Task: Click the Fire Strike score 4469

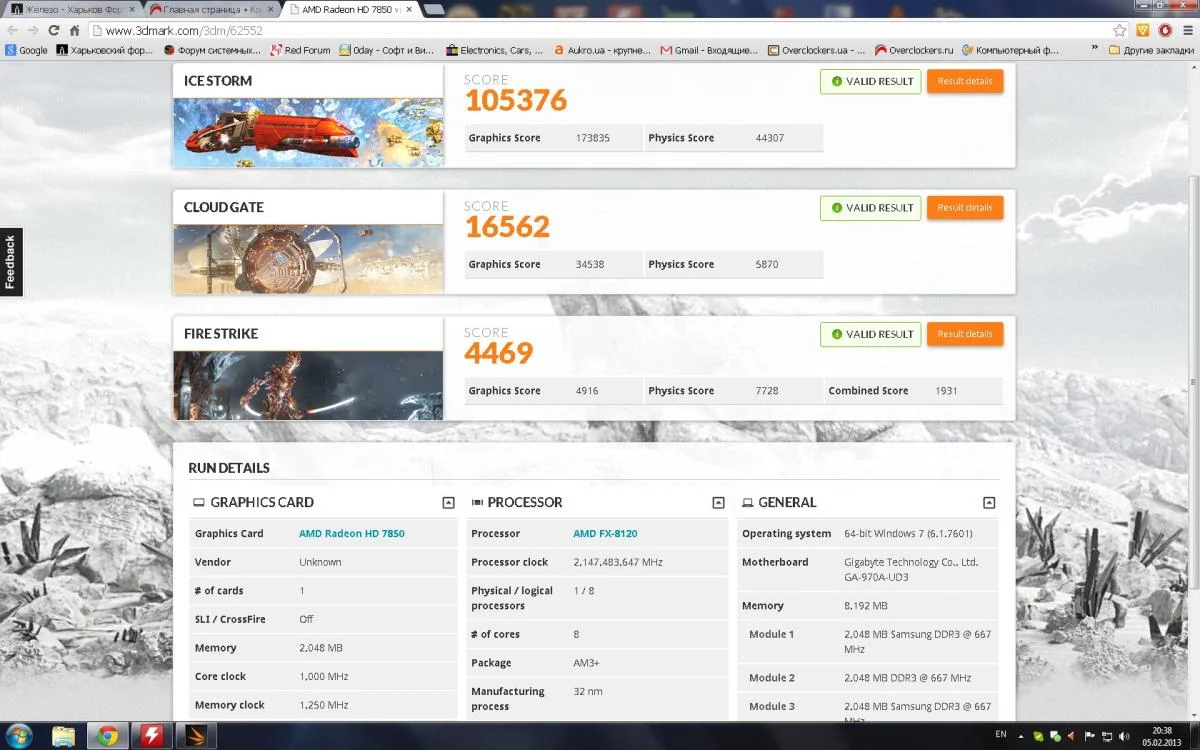Action: [499, 353]
